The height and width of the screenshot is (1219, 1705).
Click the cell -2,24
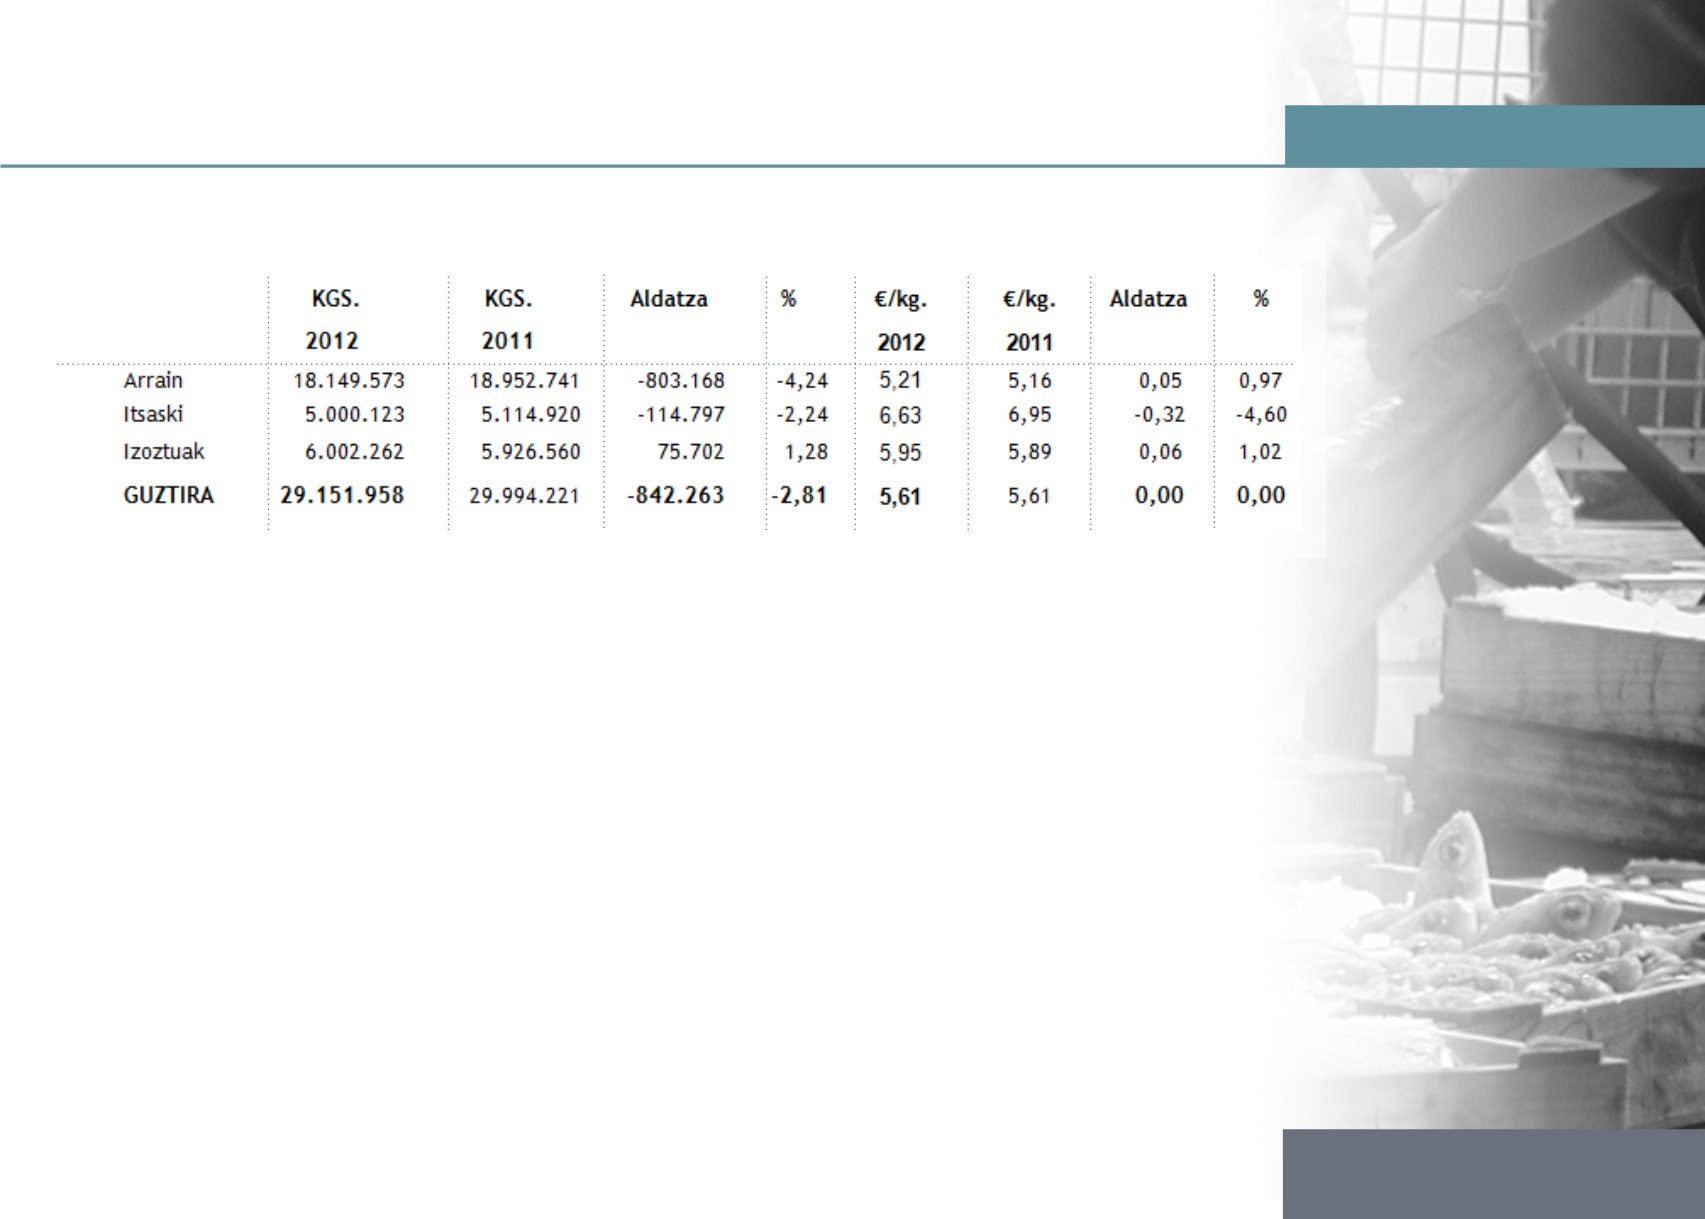(x=802, y=414)
